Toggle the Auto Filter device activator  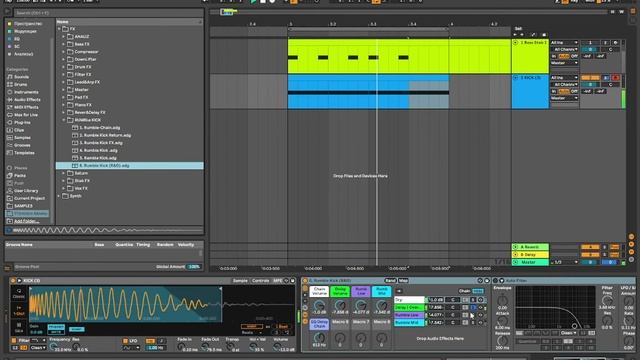(x=495, y=281)
